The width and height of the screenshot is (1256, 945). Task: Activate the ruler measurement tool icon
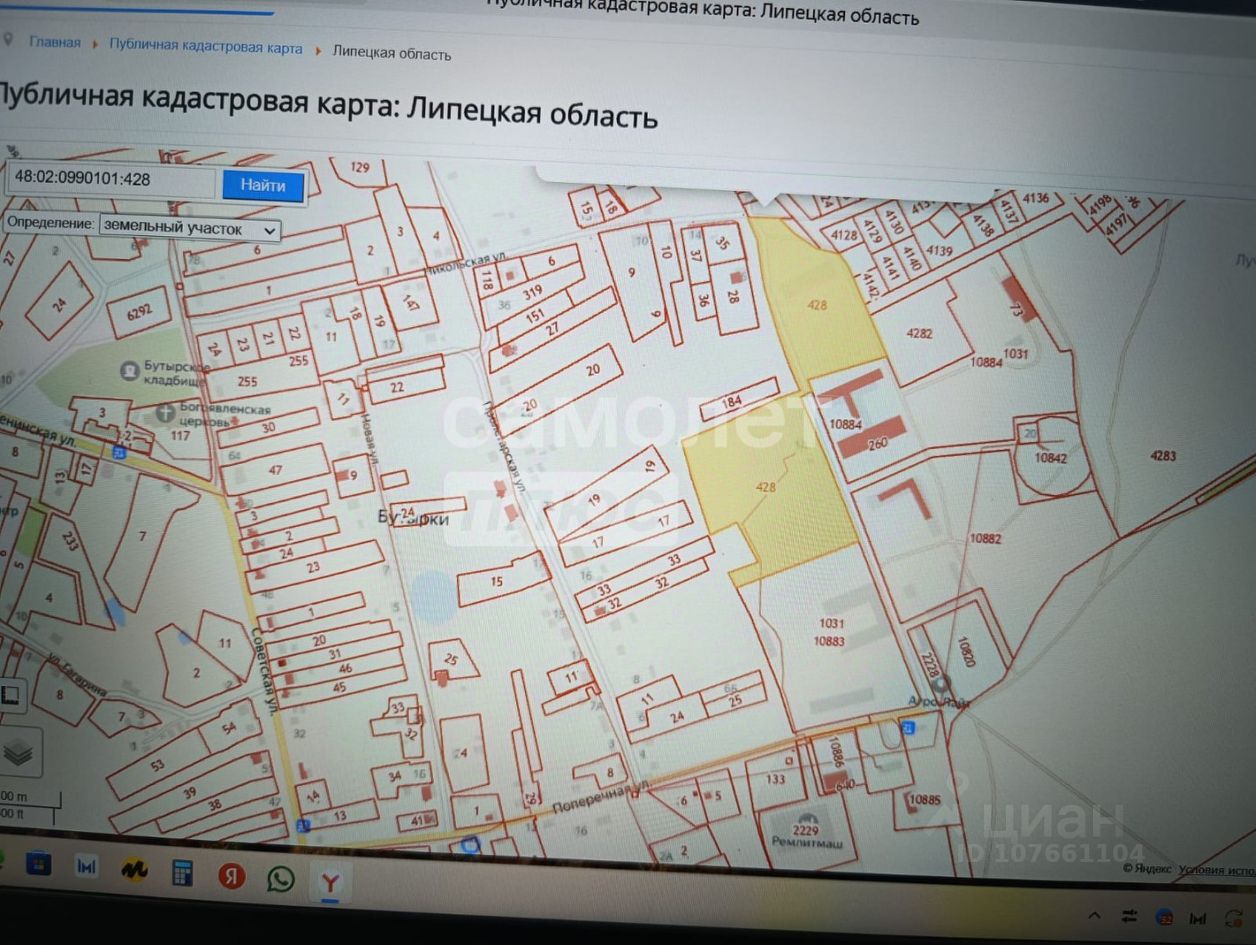point(12,696)
